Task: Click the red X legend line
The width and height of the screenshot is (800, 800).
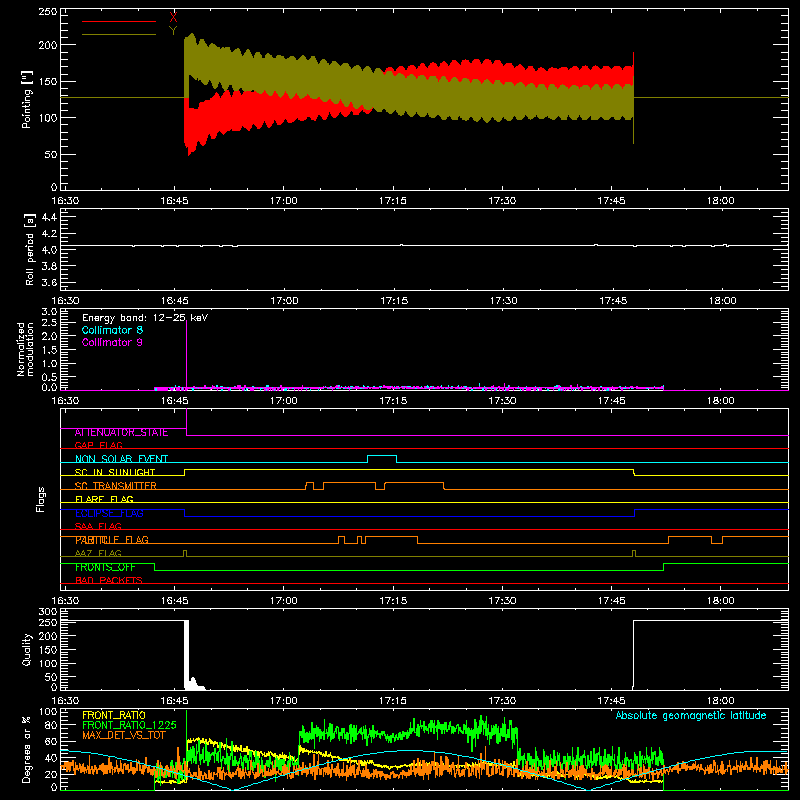Action: 119,21
